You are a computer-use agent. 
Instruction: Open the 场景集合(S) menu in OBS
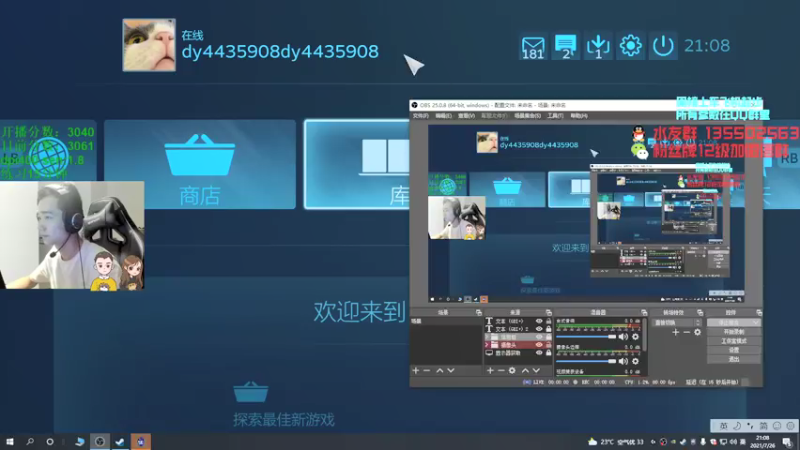tap(528, 116)
